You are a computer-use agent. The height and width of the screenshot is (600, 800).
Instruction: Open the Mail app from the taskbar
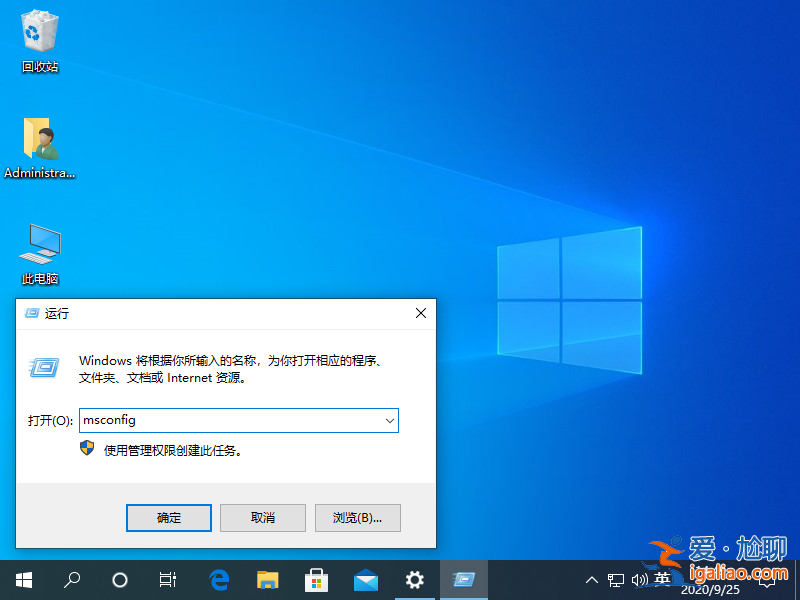365,579
